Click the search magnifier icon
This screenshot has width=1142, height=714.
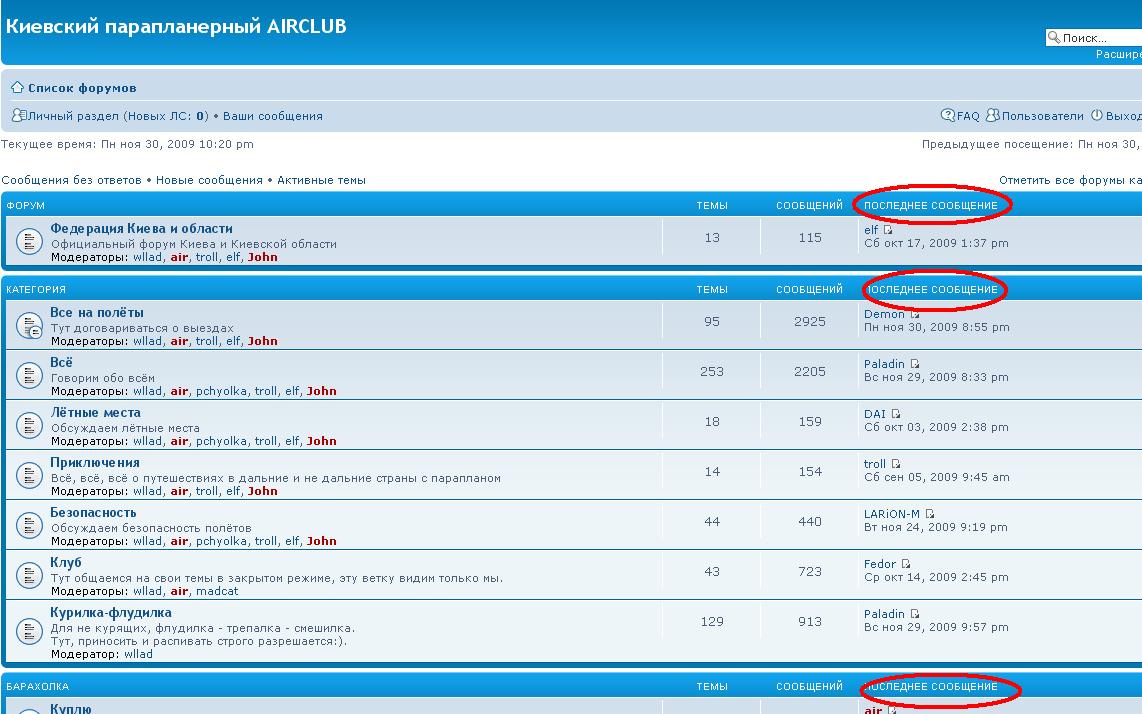[x=1053, y=38]
